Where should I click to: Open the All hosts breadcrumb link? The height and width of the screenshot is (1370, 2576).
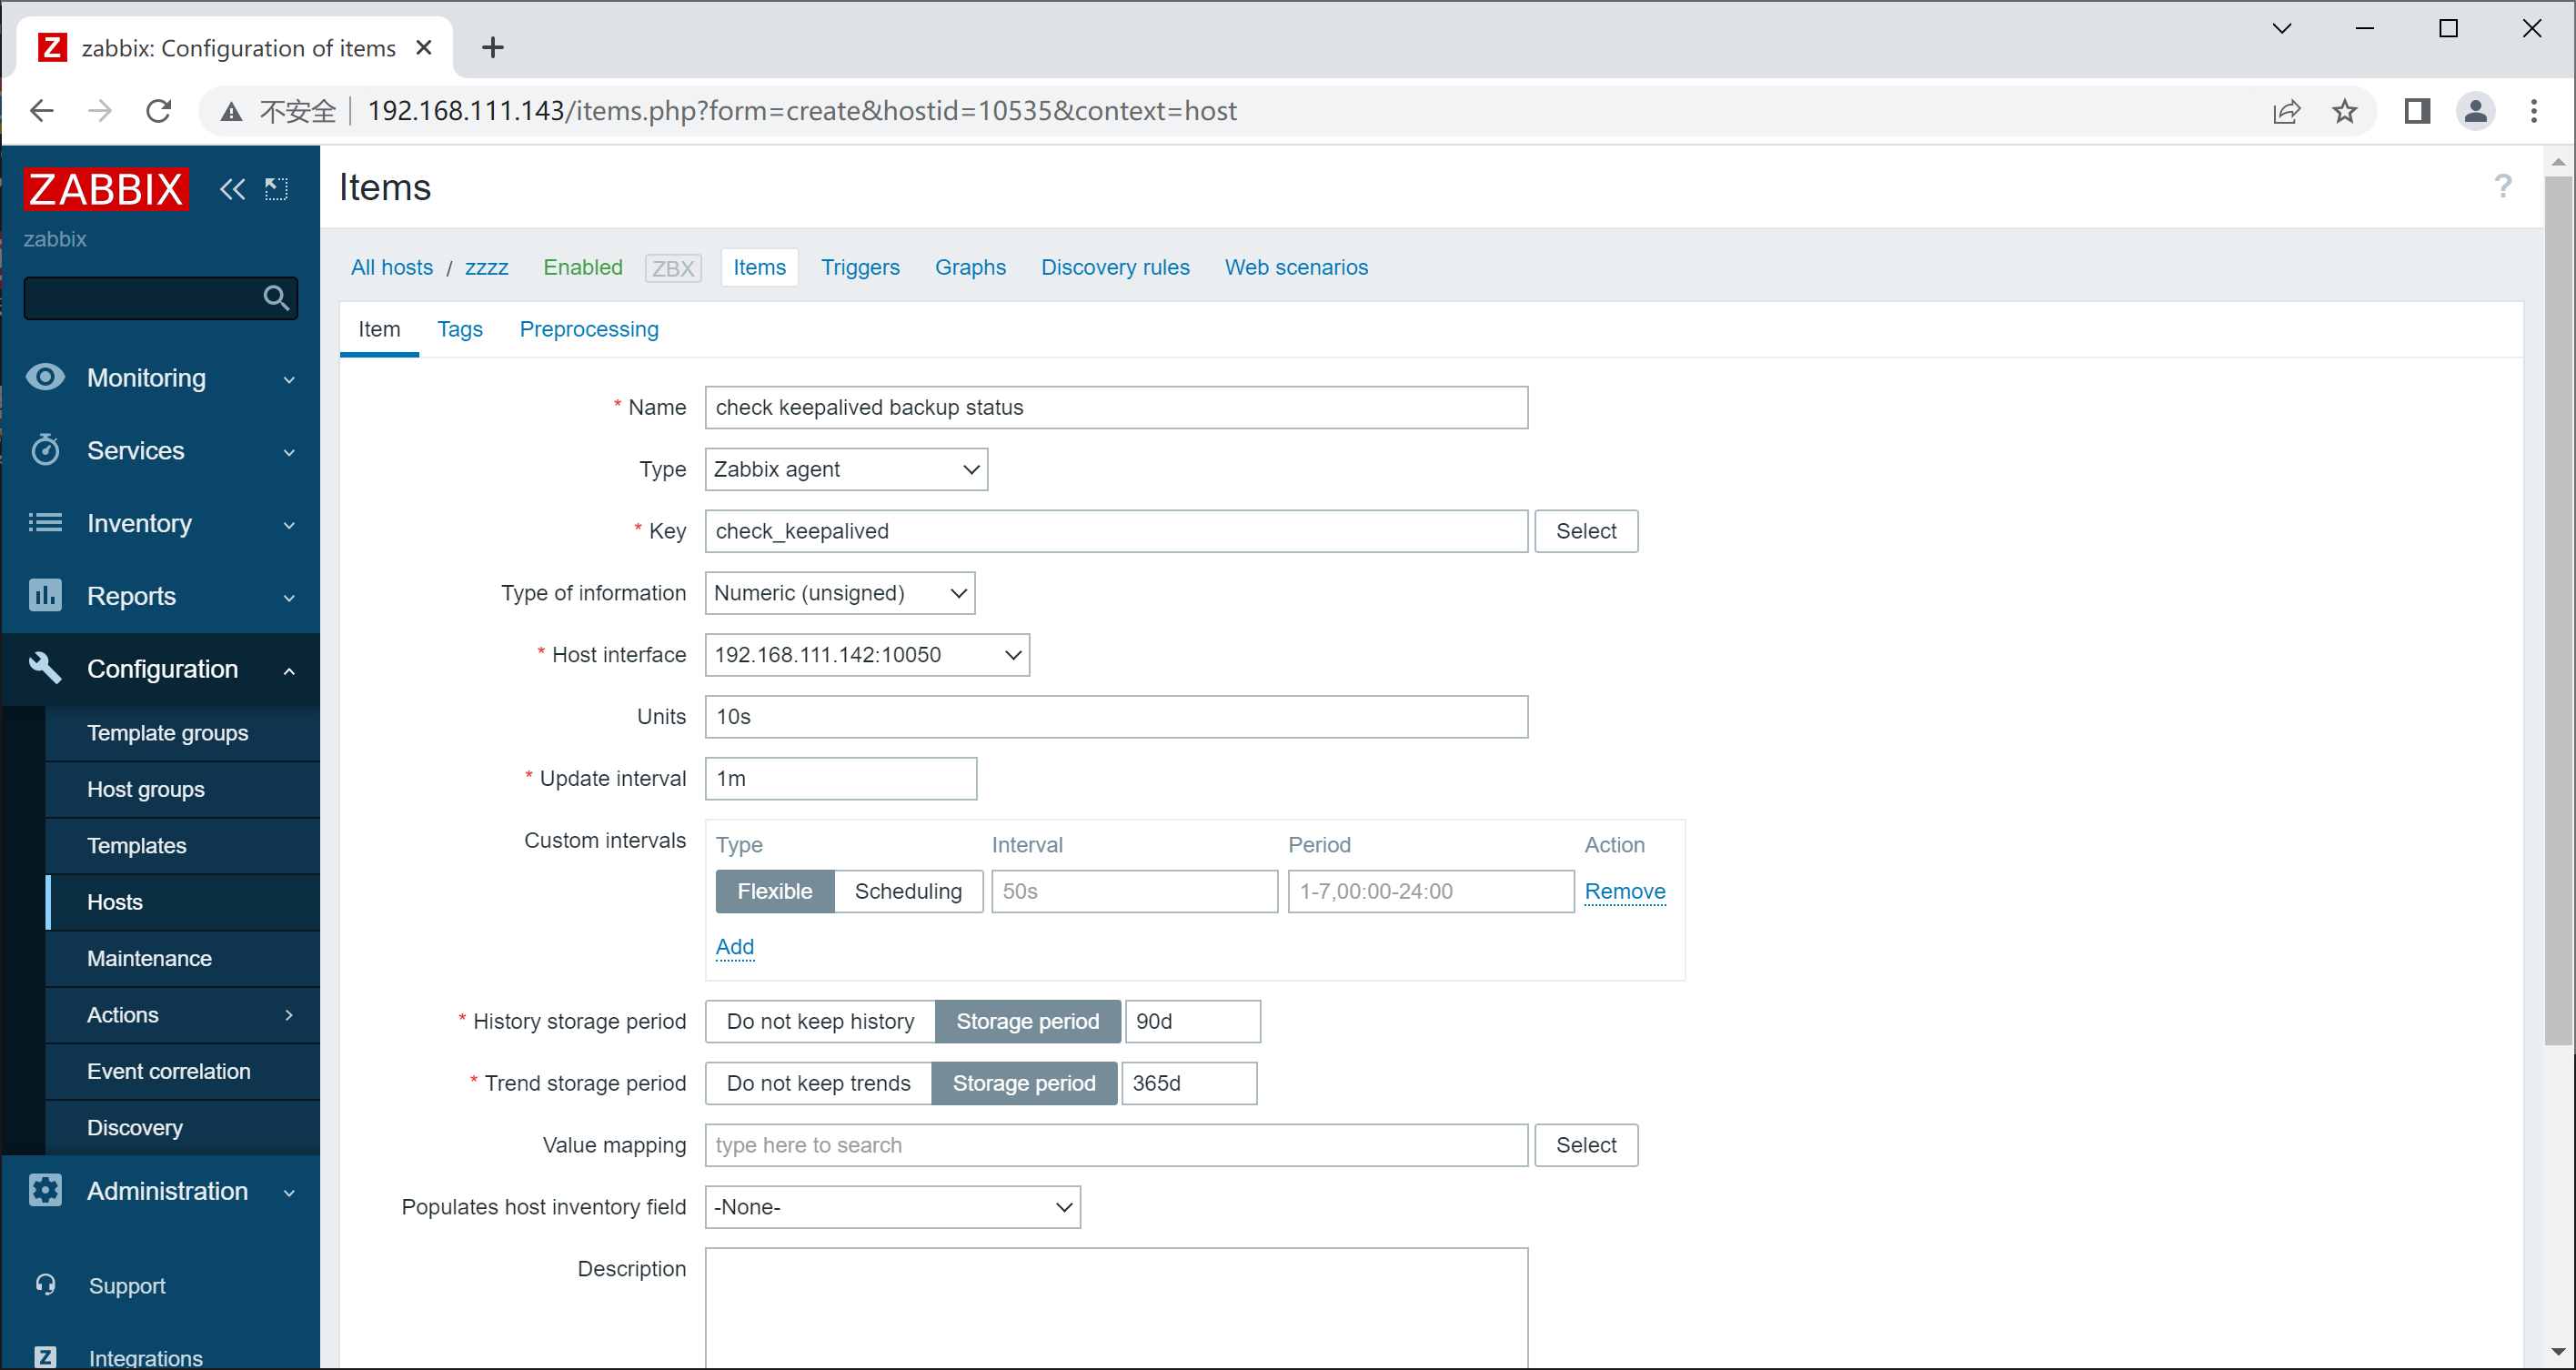point(391,267)
